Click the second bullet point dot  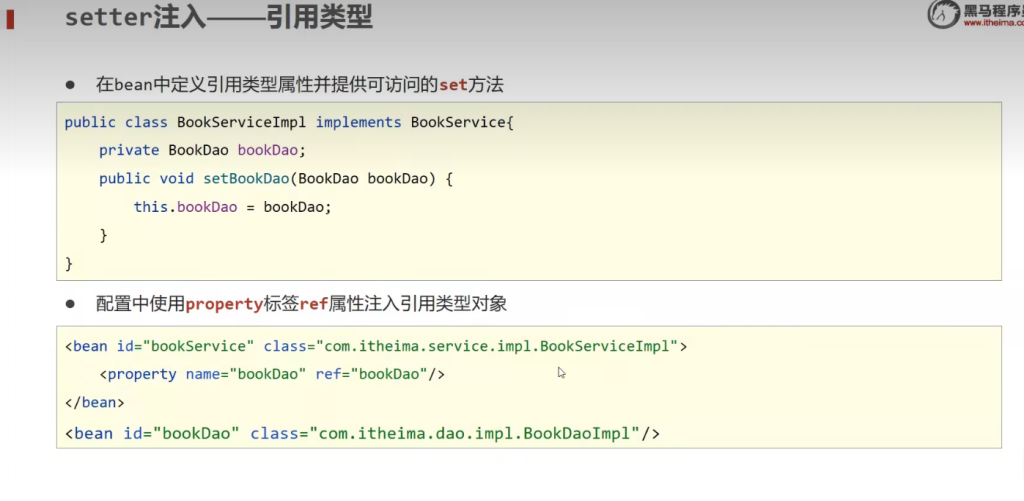(x=71, y=303)
